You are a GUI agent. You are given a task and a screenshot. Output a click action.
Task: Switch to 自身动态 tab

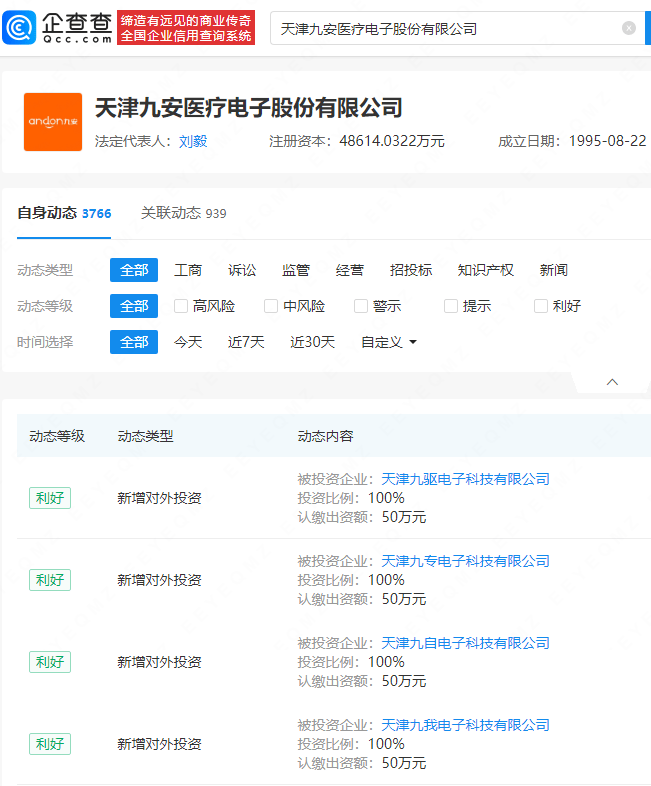tap(64, 213)
